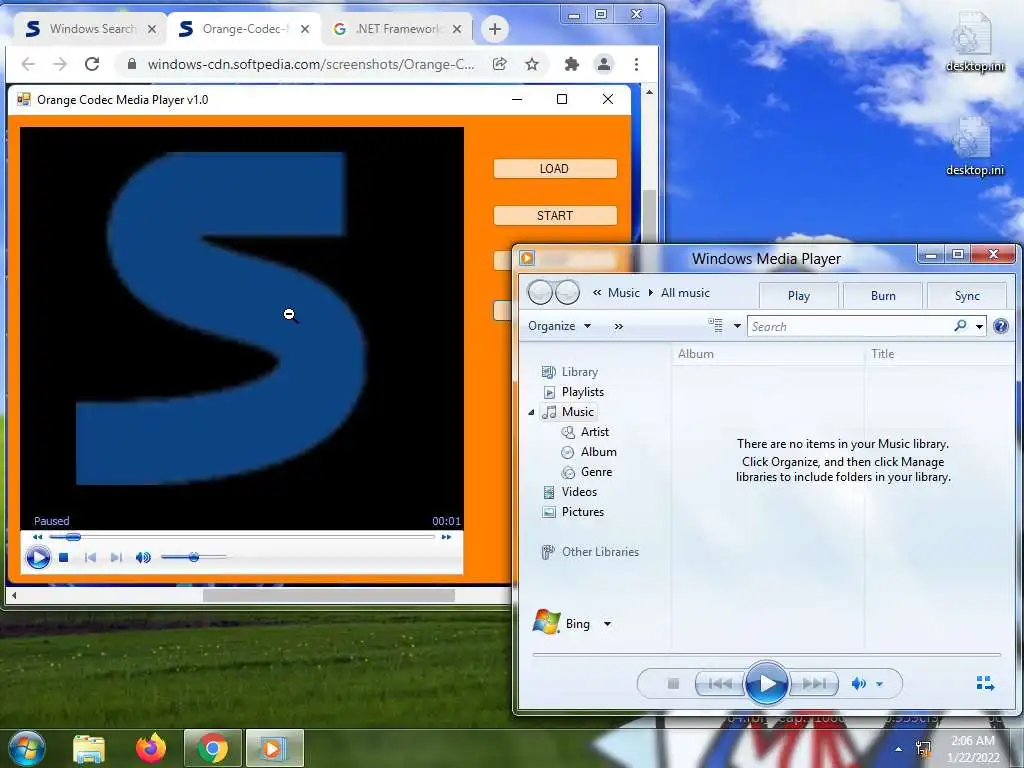Open Organize dropdown menu
Screen dimensions: 1024x768
pyautogui.click(x=560, y=326)
